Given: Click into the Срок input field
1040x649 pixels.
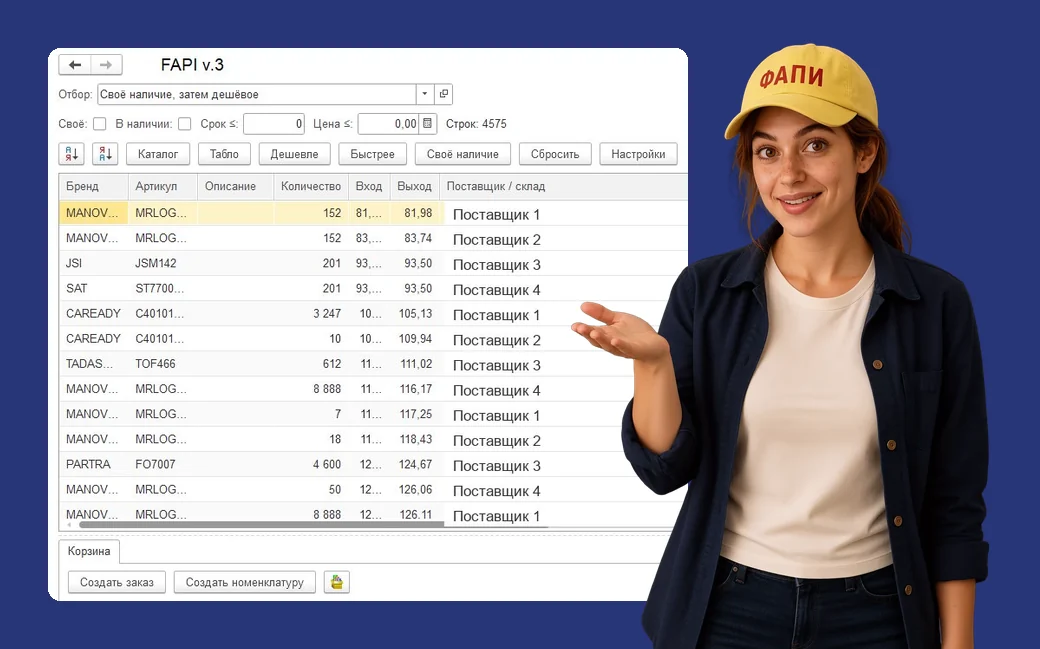Looking at the screenshot, I should click(274, 123).
